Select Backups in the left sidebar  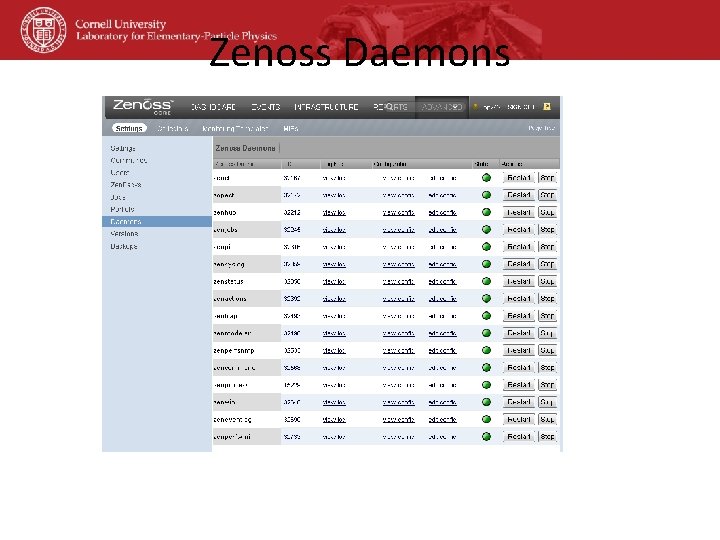pyautogui.click(x=124, y=246)
